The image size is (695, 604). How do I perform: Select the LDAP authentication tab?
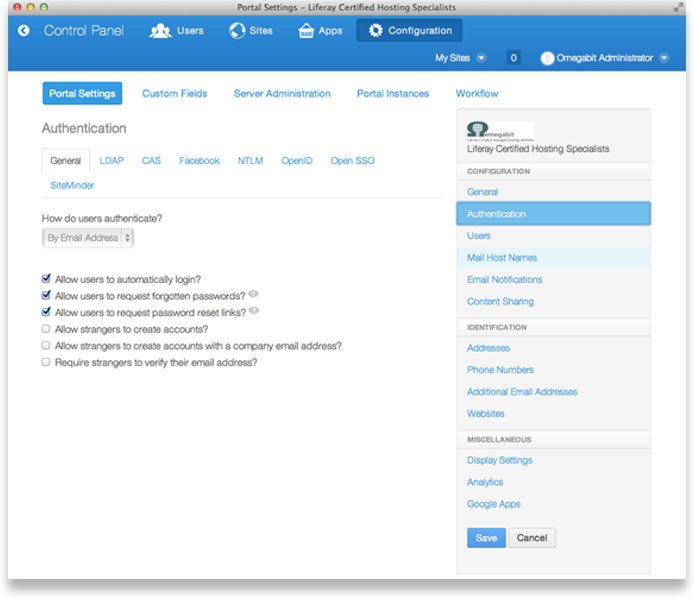(x=111, y=161)
